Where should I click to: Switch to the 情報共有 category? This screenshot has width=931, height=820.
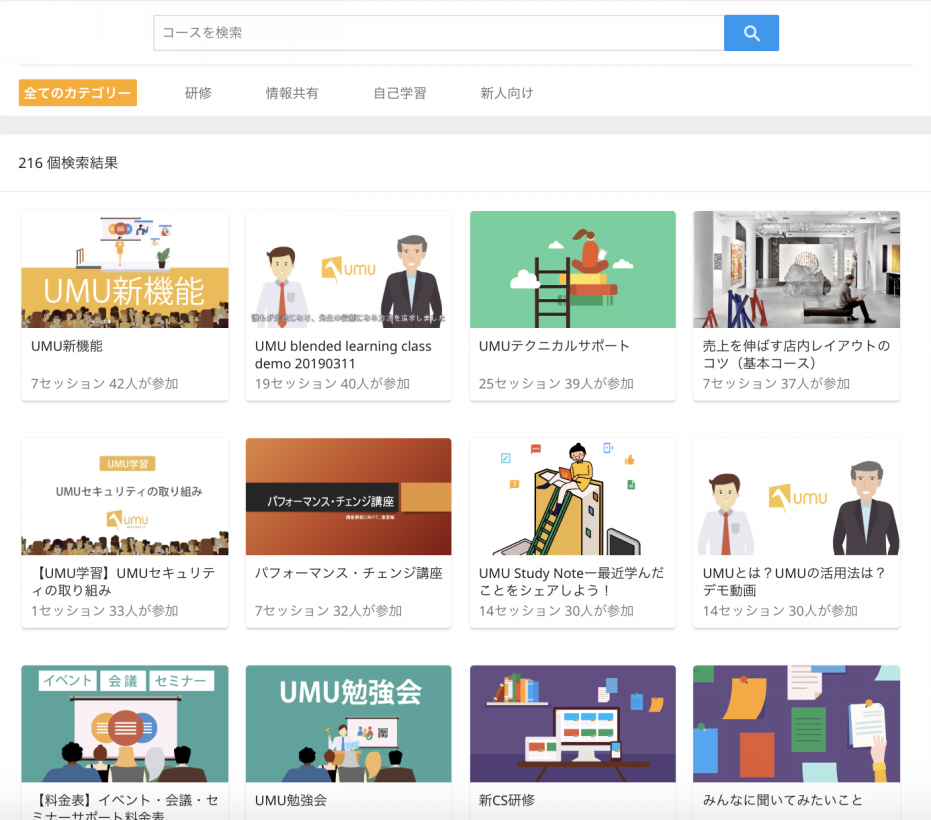pyautogui.click(x=292, y=93)
